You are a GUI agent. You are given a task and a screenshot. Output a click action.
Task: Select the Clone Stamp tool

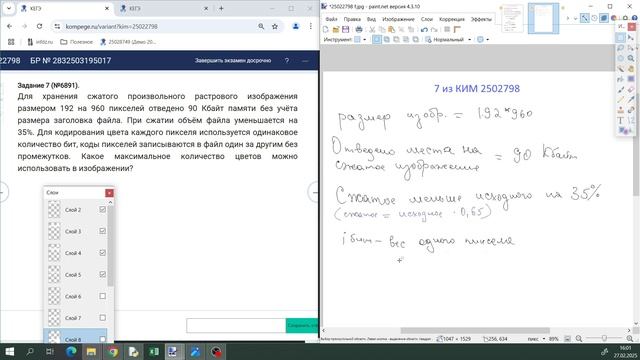pyautogui.click(x=620, y=110)
